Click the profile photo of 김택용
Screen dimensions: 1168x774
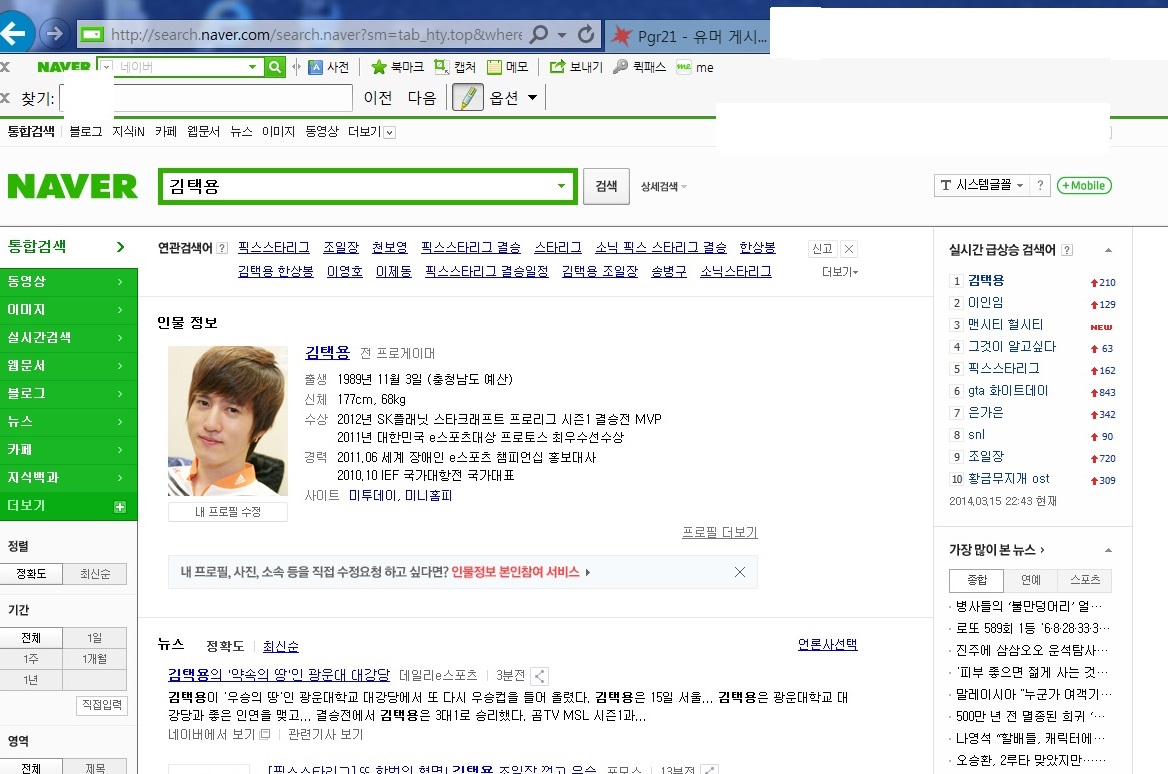228,421
